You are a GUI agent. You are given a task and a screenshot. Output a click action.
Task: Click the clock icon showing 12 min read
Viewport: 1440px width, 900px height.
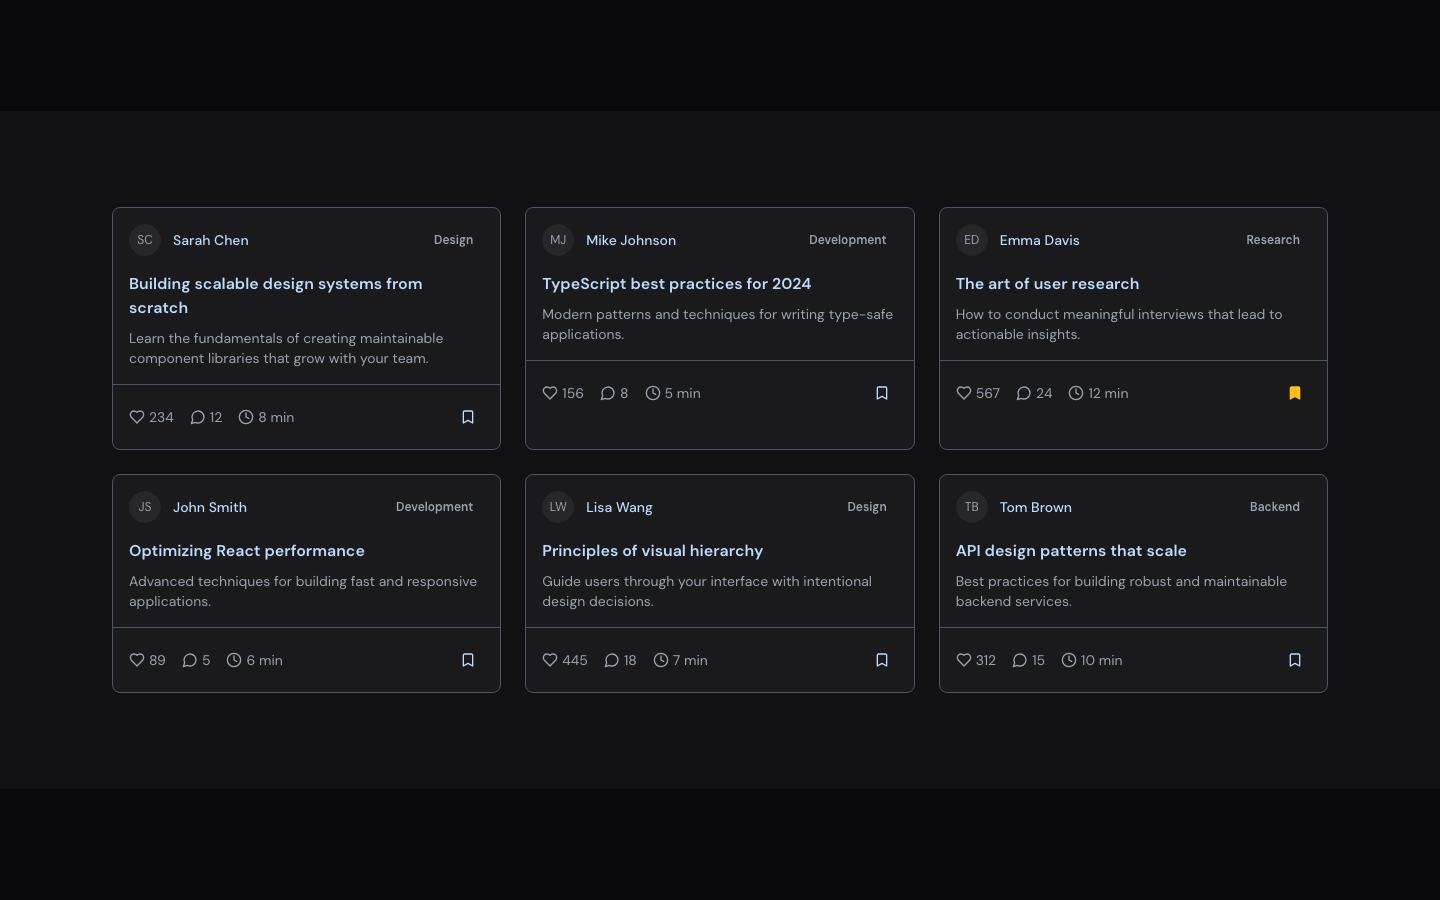click(x=1076, y=393)
